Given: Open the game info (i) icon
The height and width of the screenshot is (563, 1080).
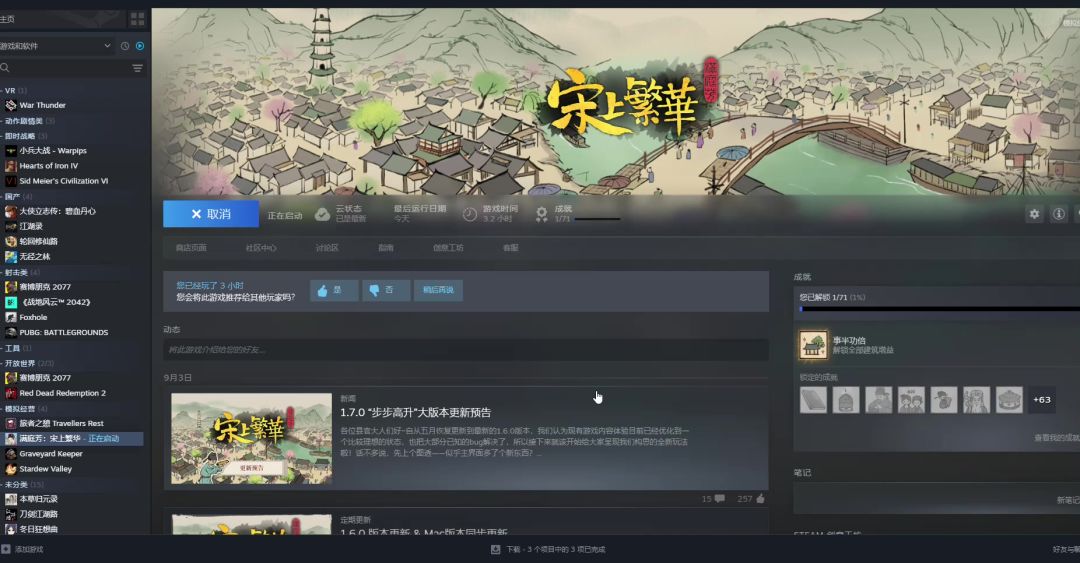Looking at the screenshot, I should (x=1058, y=214).
